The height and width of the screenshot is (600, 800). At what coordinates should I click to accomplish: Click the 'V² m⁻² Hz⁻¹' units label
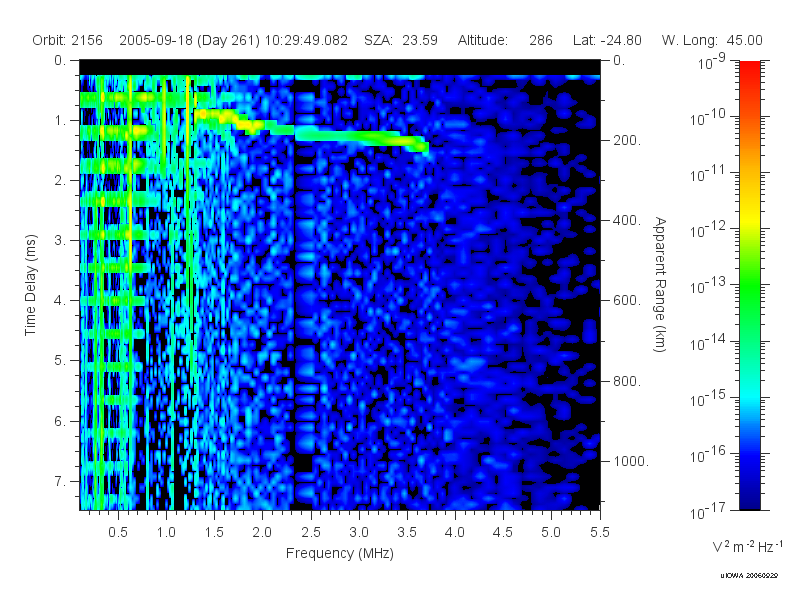tap(748, 546)
